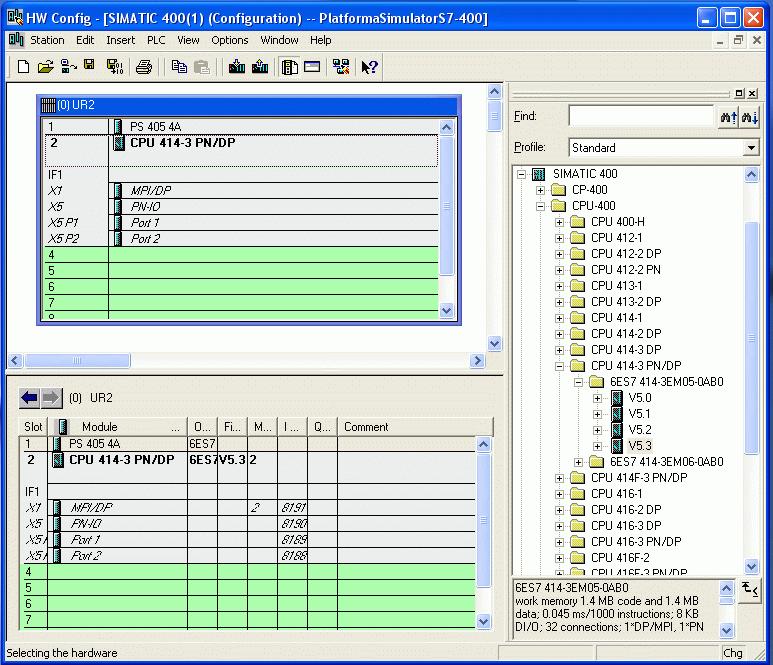
Task: Toggle the hardware Catalog view icon
Action: coord(289,67)
